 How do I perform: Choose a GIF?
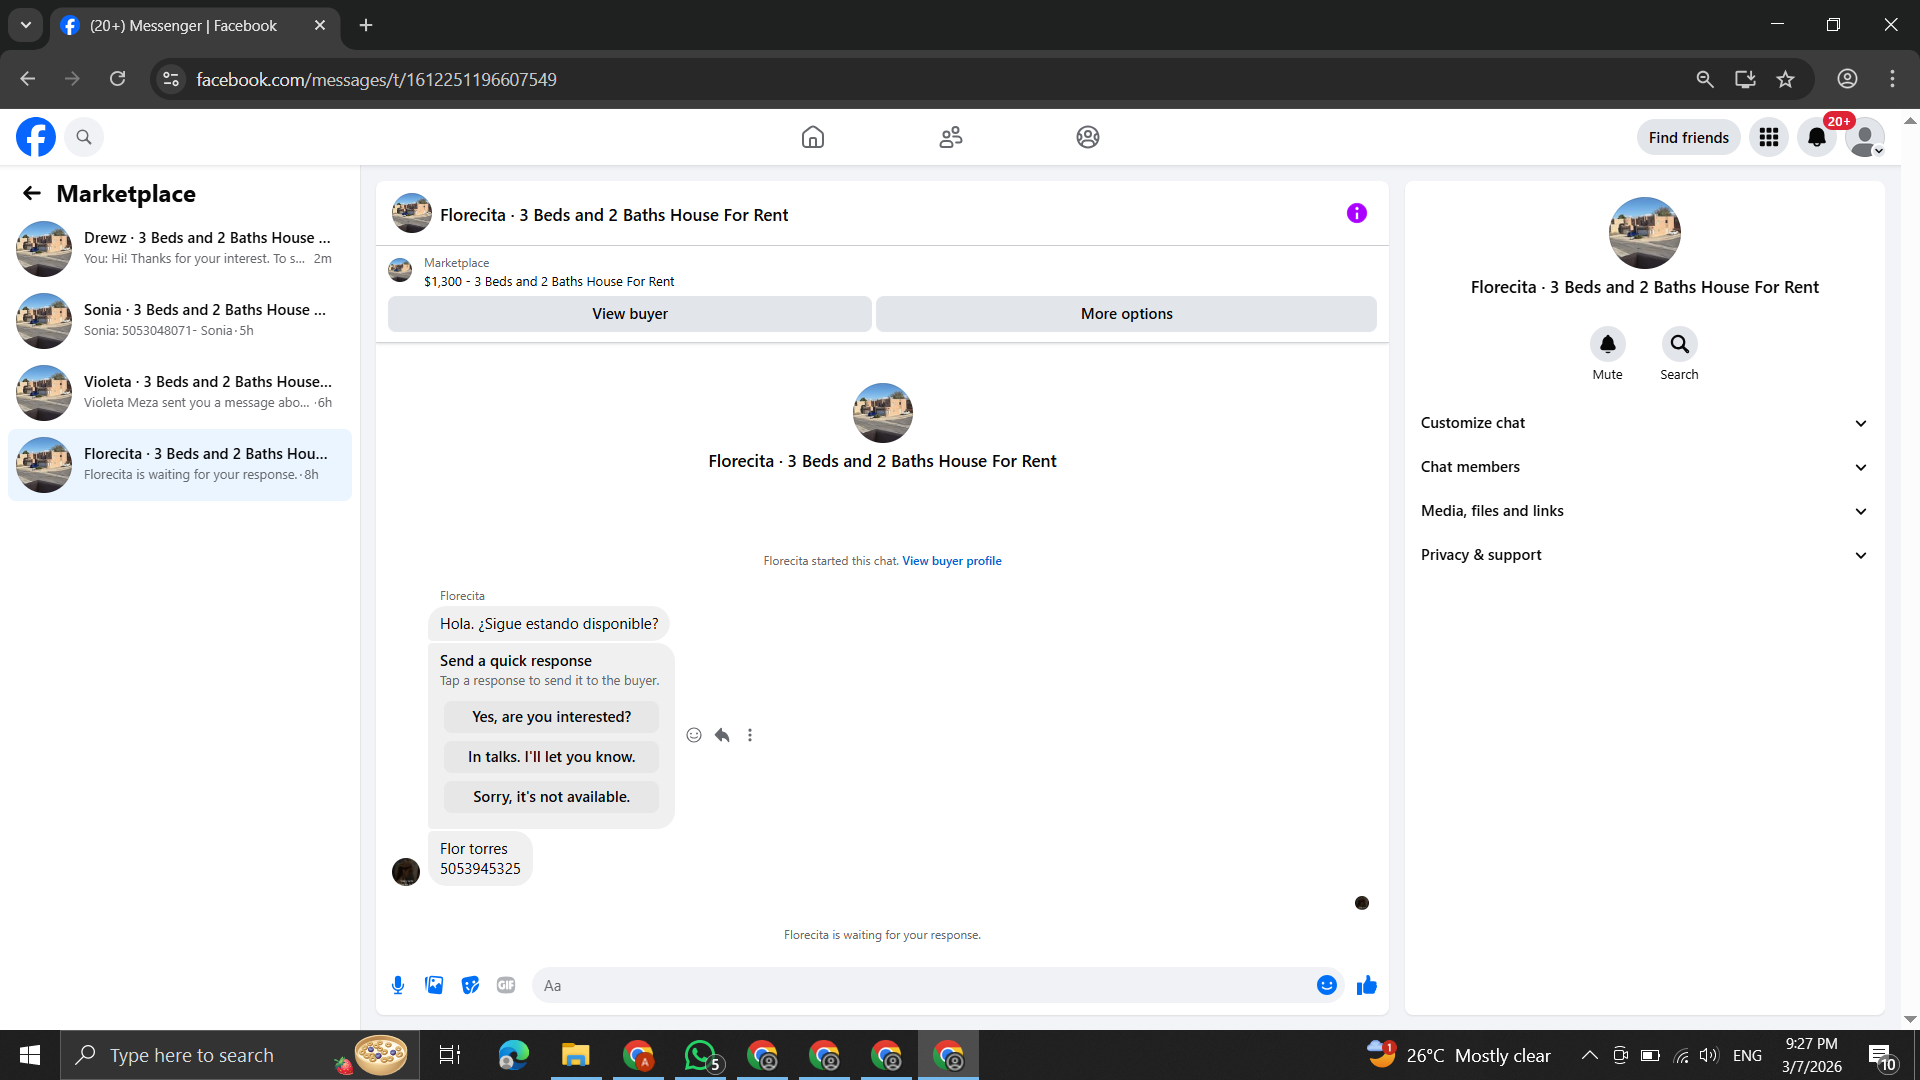pyautogui.click(x=506, y=985)
